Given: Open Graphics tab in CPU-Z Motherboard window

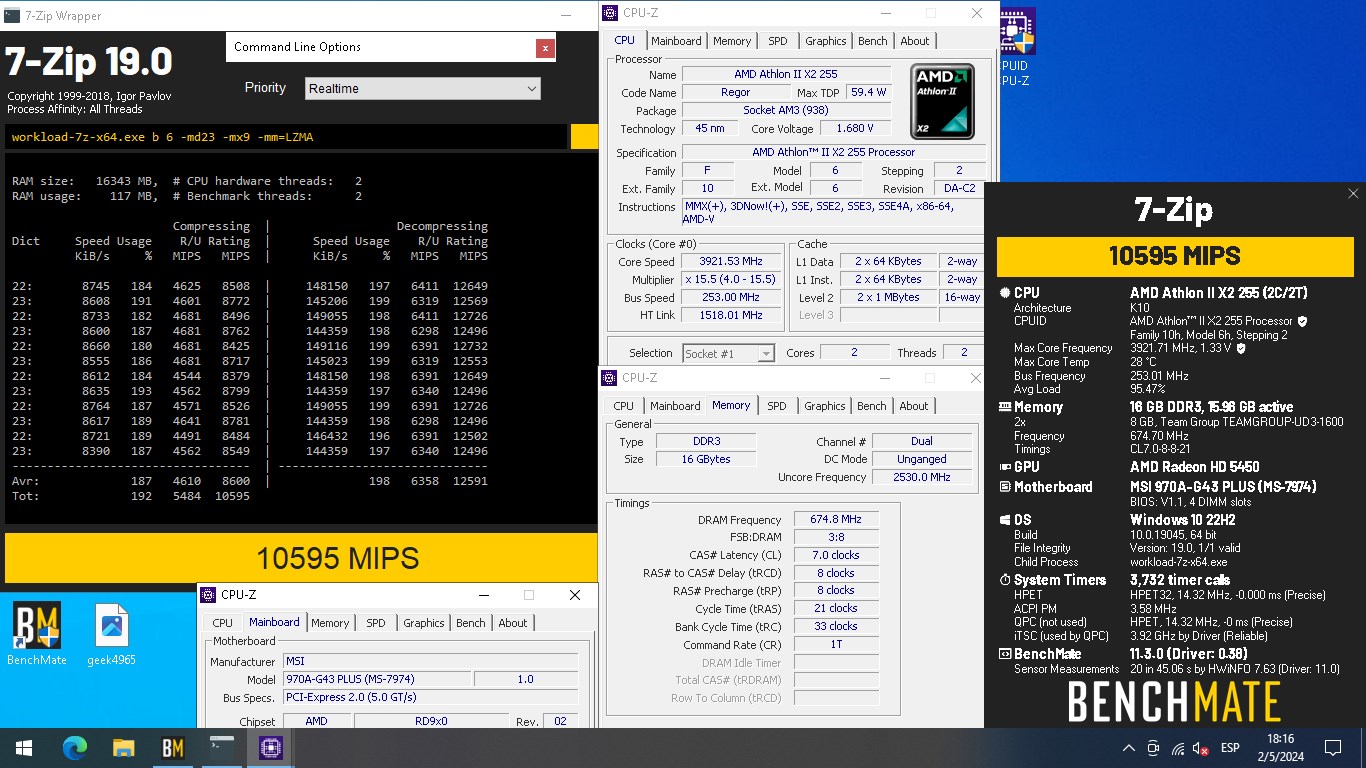Looking at the screenshot, I should coord(424,623).
